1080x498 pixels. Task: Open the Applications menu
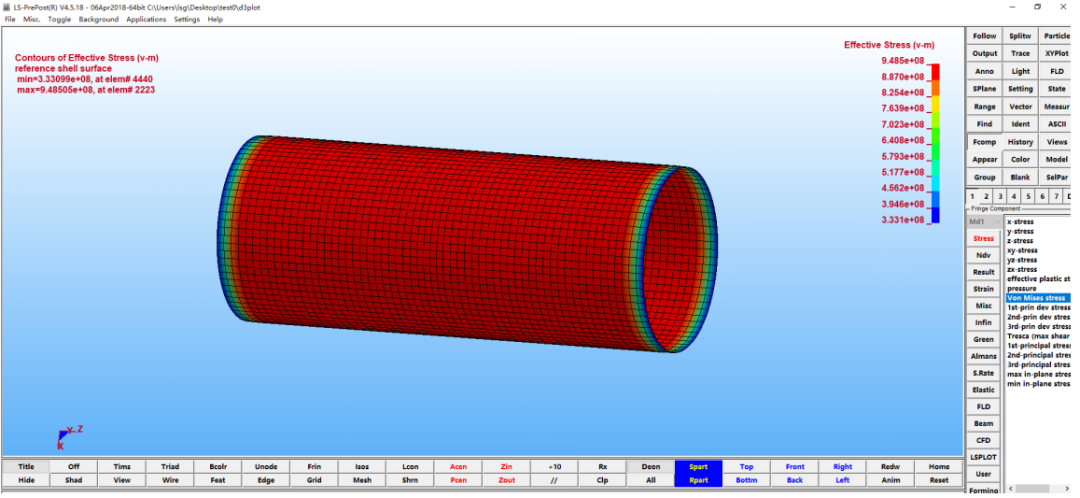pyautogui.click(x=146, y=19)
